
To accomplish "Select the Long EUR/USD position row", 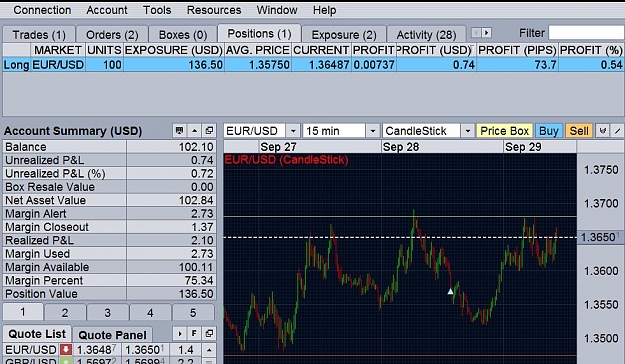I will 313,65.
